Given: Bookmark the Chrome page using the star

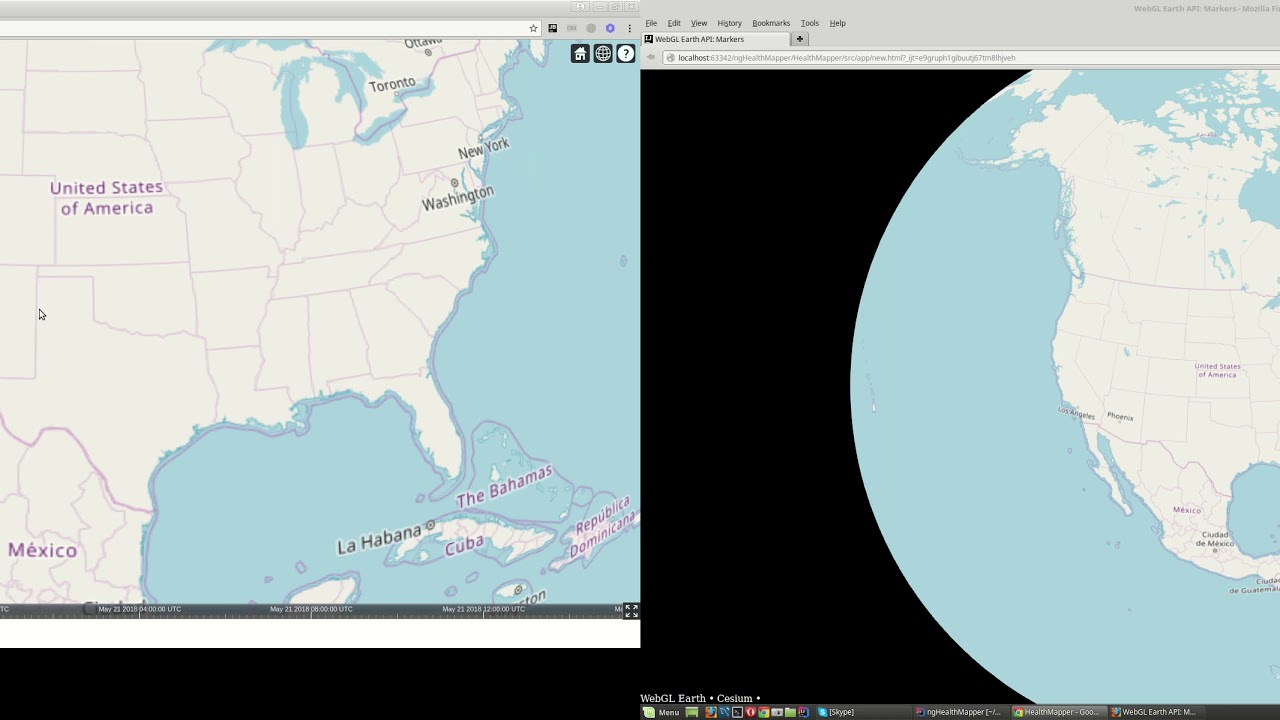Looking at the screenshot, I should [x=533, y=28].
